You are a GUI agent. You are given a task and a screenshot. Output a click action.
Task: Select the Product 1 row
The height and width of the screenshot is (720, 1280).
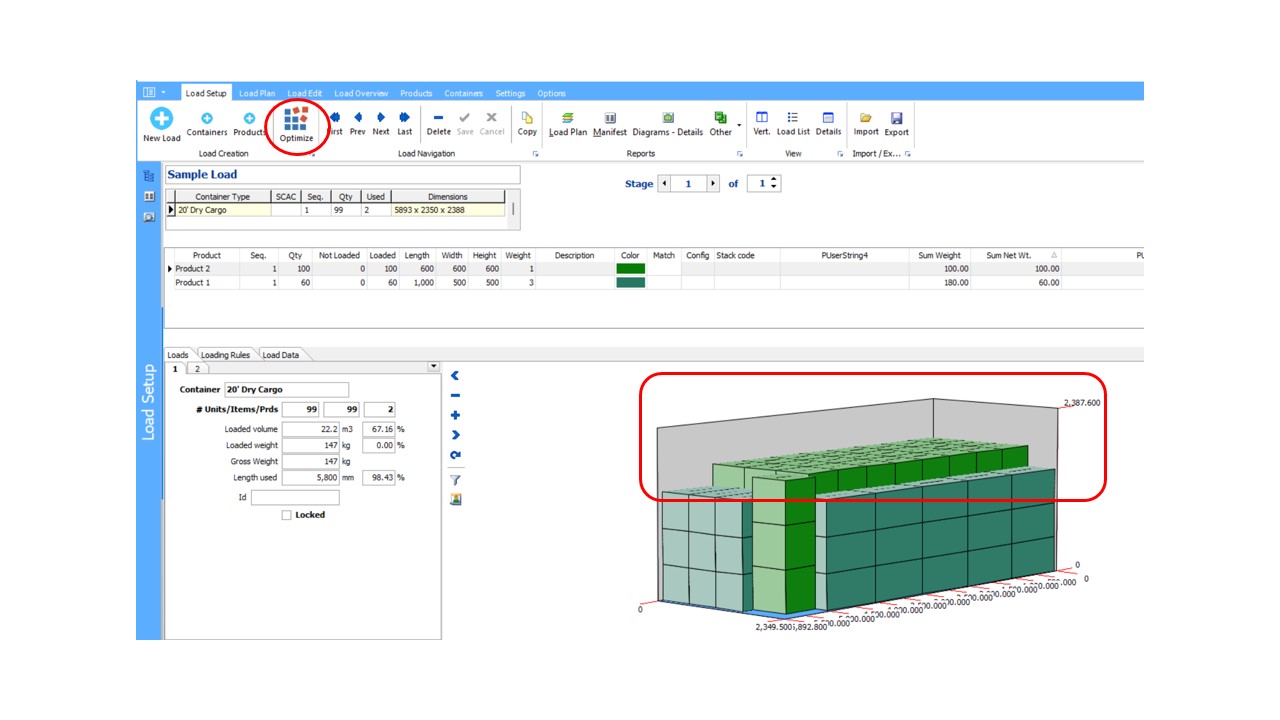(654, 283)
